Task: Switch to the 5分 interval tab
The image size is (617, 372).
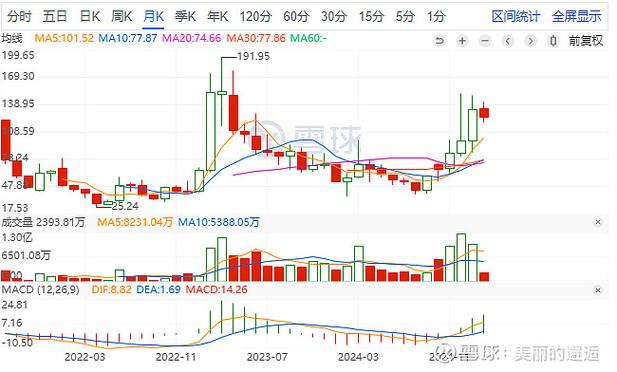Action: click(x=405, y=16)
